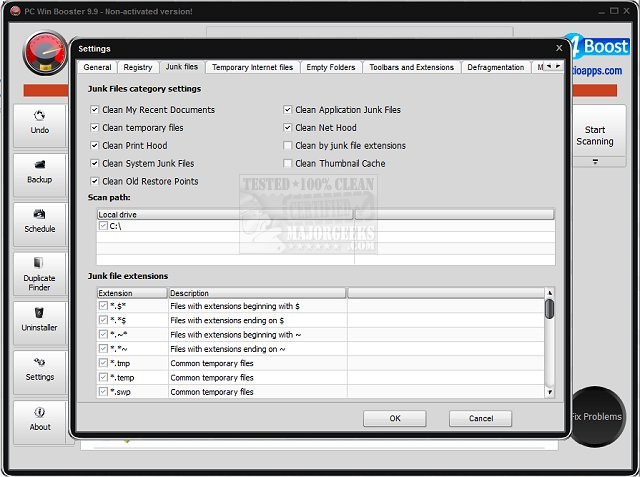The image size is (640, 477).
Task: Click the Cancel button
Action: click(x=480, y=418)
